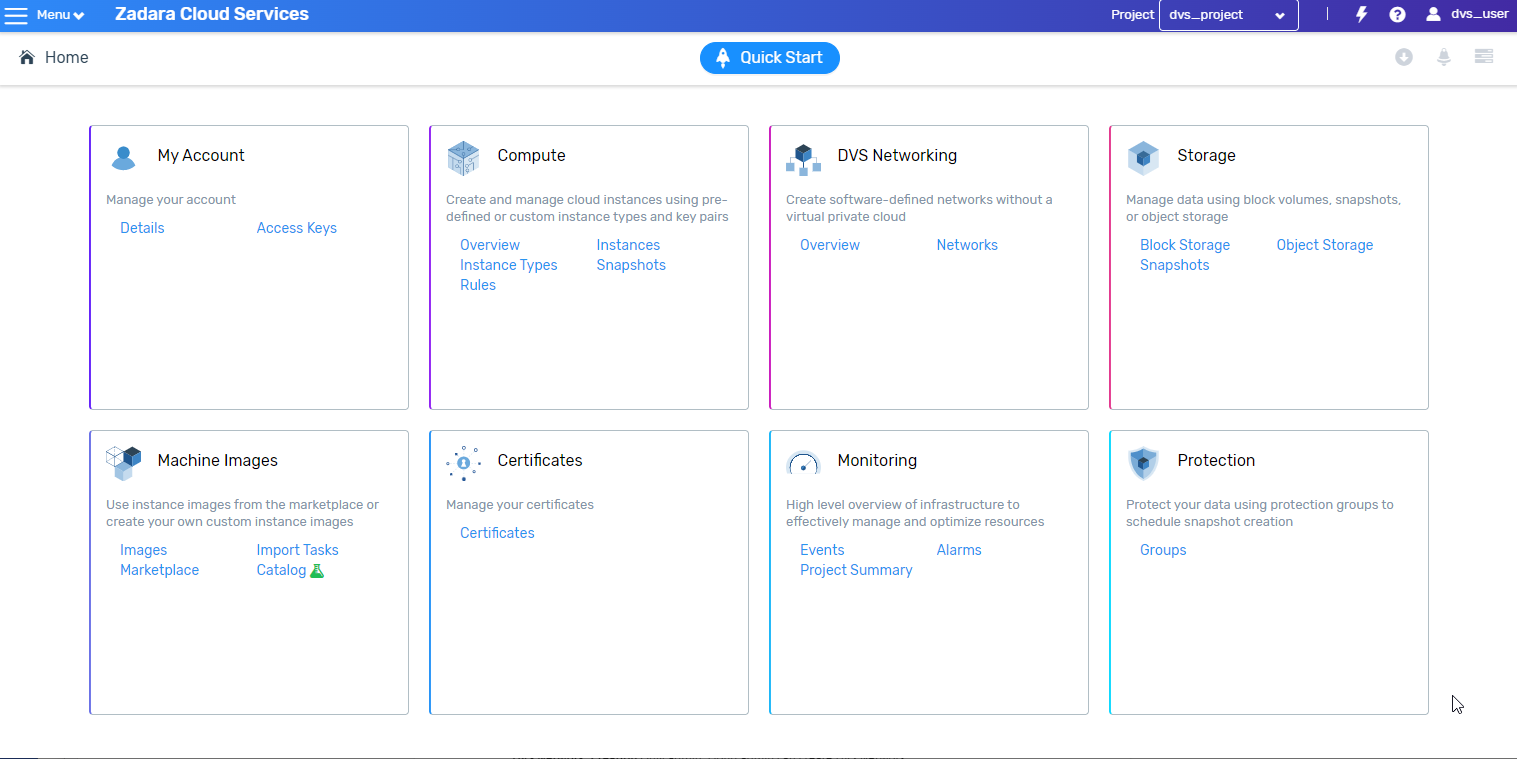This screenshot has width=1517, height=759.
Task: Go to Compute Instances link
Action: (628, 245)
